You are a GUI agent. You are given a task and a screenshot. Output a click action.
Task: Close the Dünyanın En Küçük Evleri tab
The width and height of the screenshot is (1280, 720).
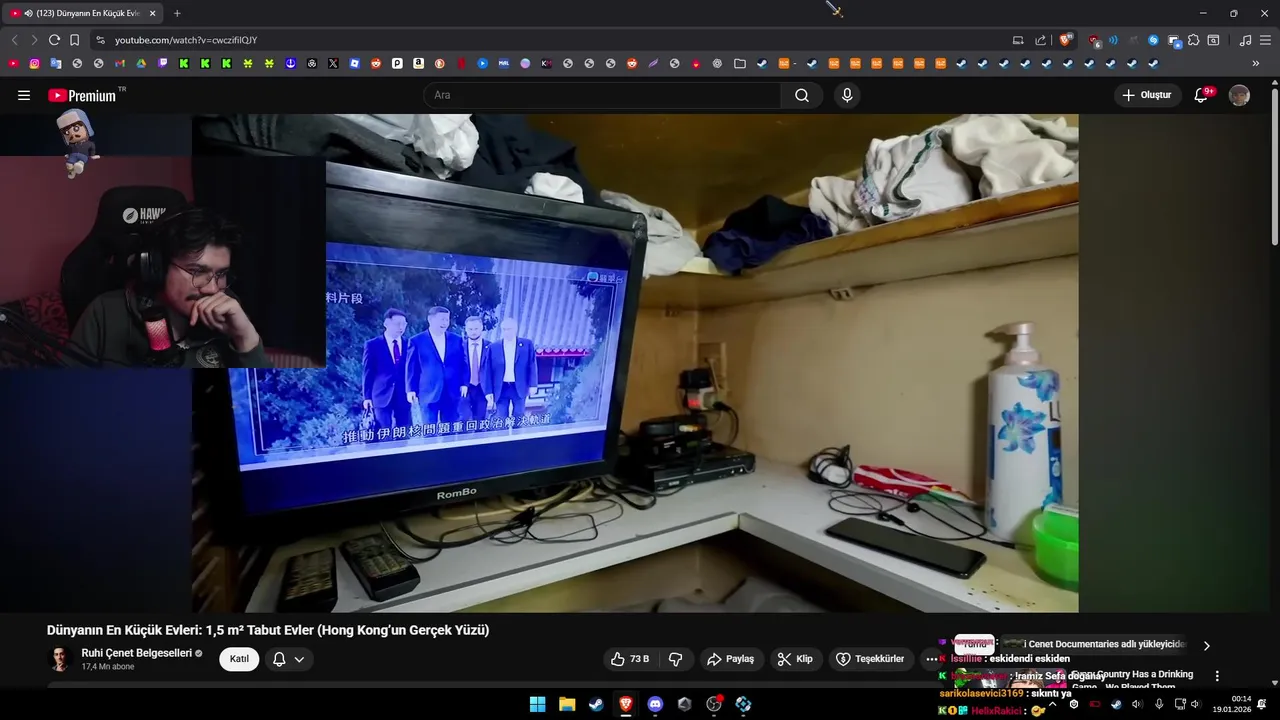(x=152, y=13)
